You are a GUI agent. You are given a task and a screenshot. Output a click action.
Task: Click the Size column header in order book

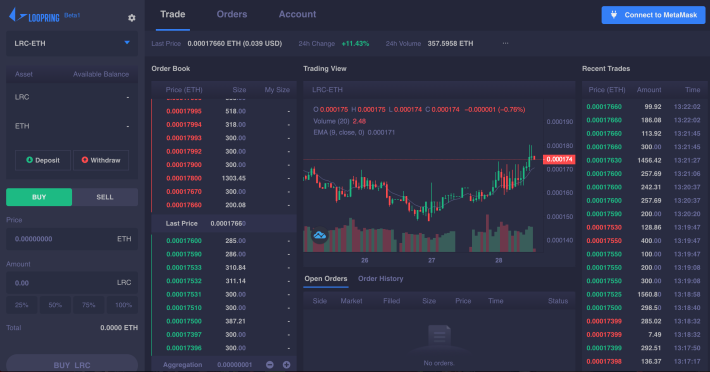pyautogui.click(x=240, y=90)
